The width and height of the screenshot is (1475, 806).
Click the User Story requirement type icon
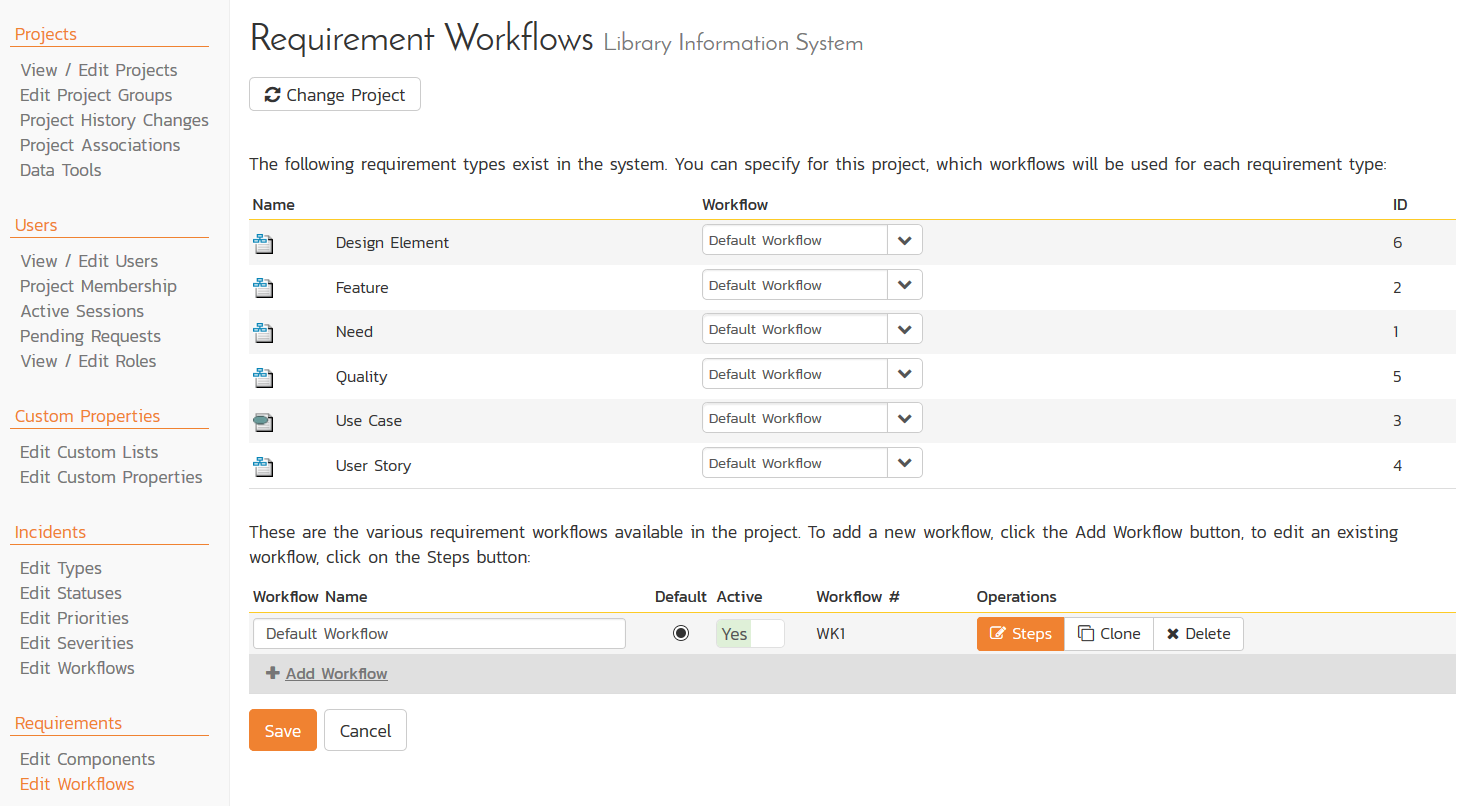(263, 466)
